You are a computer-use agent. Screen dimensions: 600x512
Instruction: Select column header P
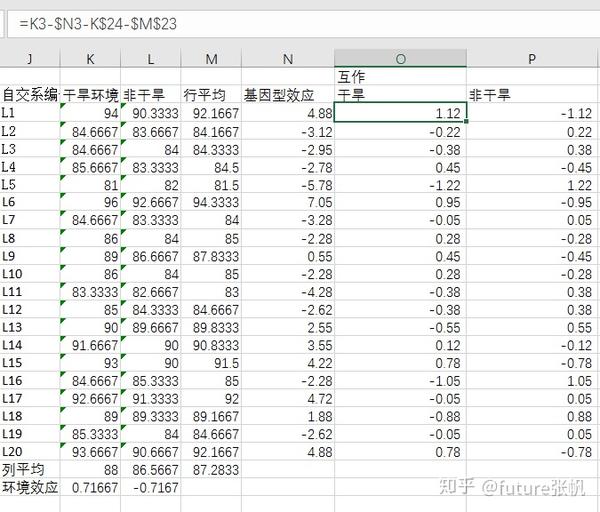tap(532, 59)
